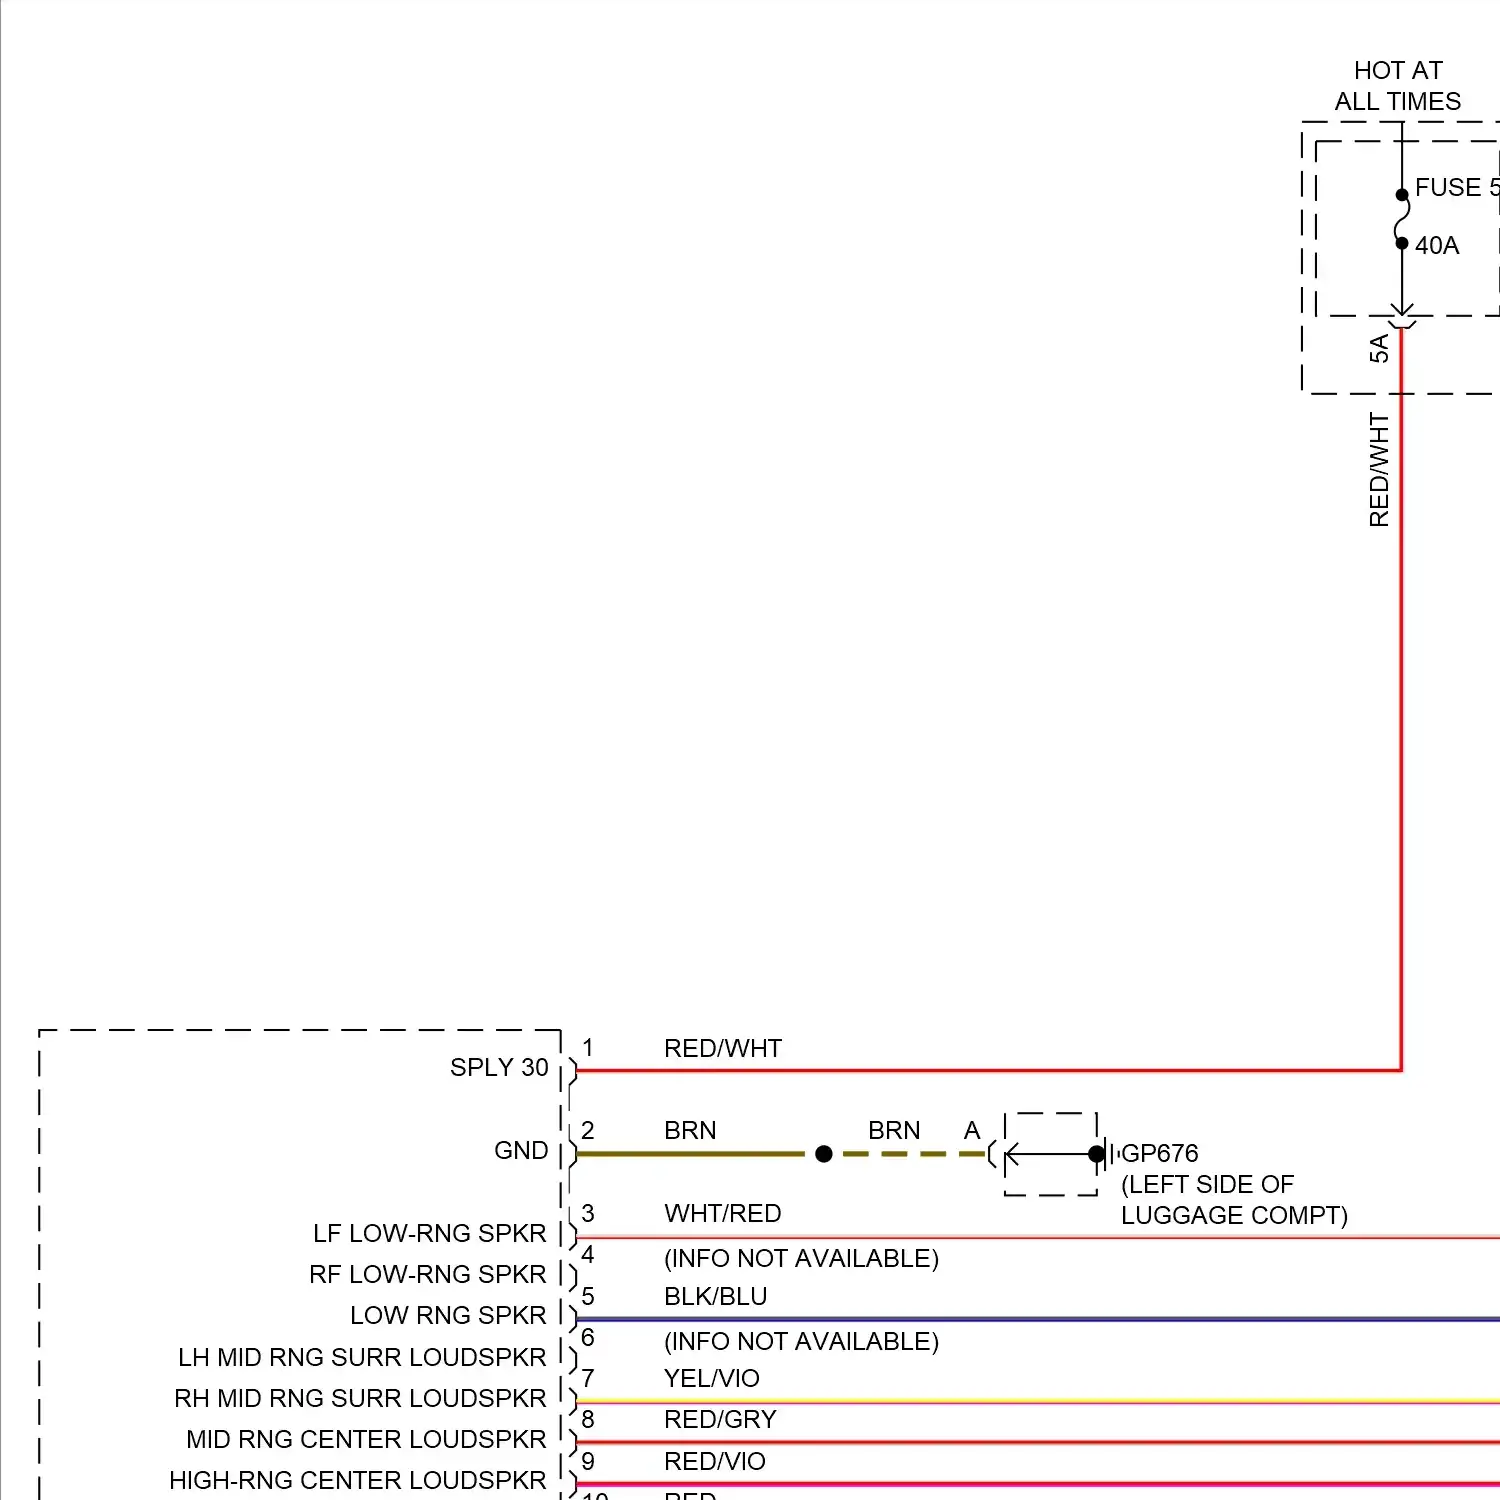Select the "RF LOW-RNG SPKR" label
This screenshot has height=1500, width=1500.
[x=428, y=1274]
